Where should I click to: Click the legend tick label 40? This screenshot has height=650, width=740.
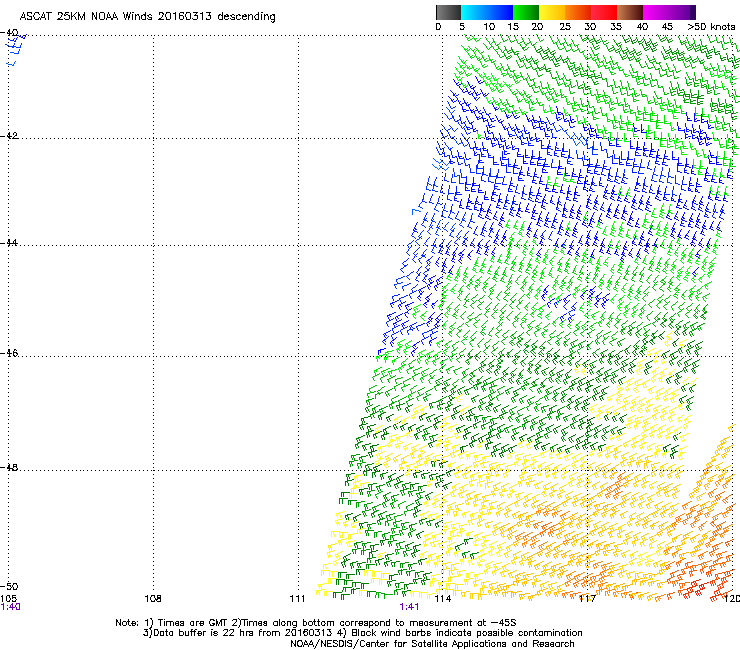(x=642, y=27)
